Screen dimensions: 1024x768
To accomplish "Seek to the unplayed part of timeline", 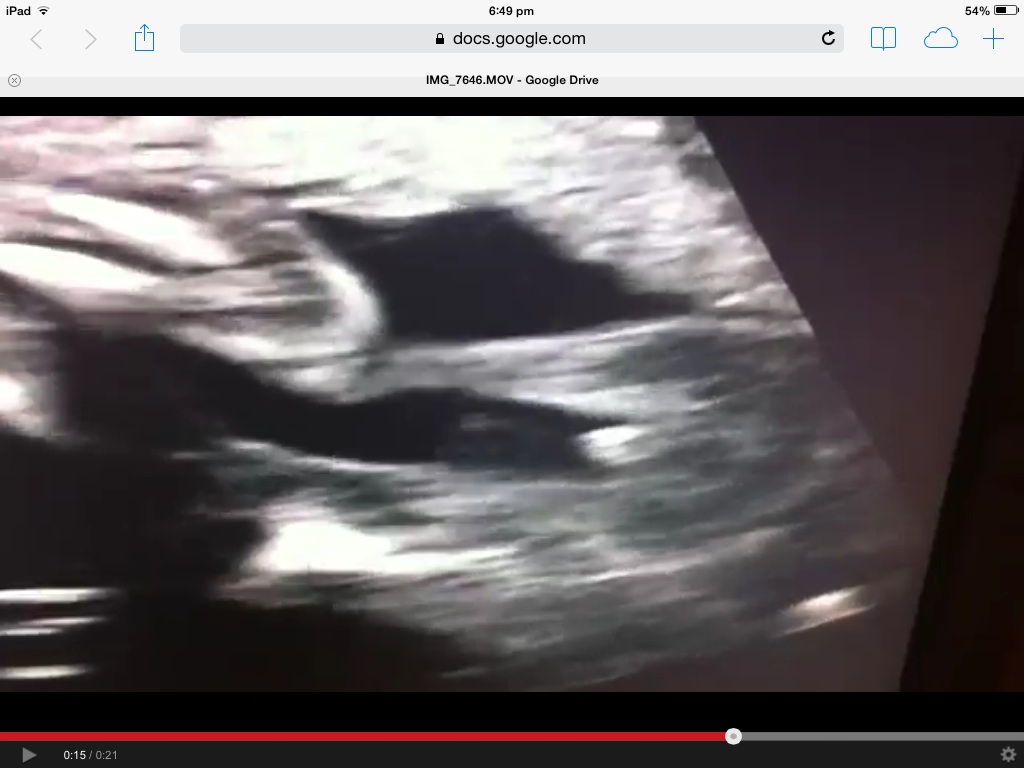I will pos(882,737).
